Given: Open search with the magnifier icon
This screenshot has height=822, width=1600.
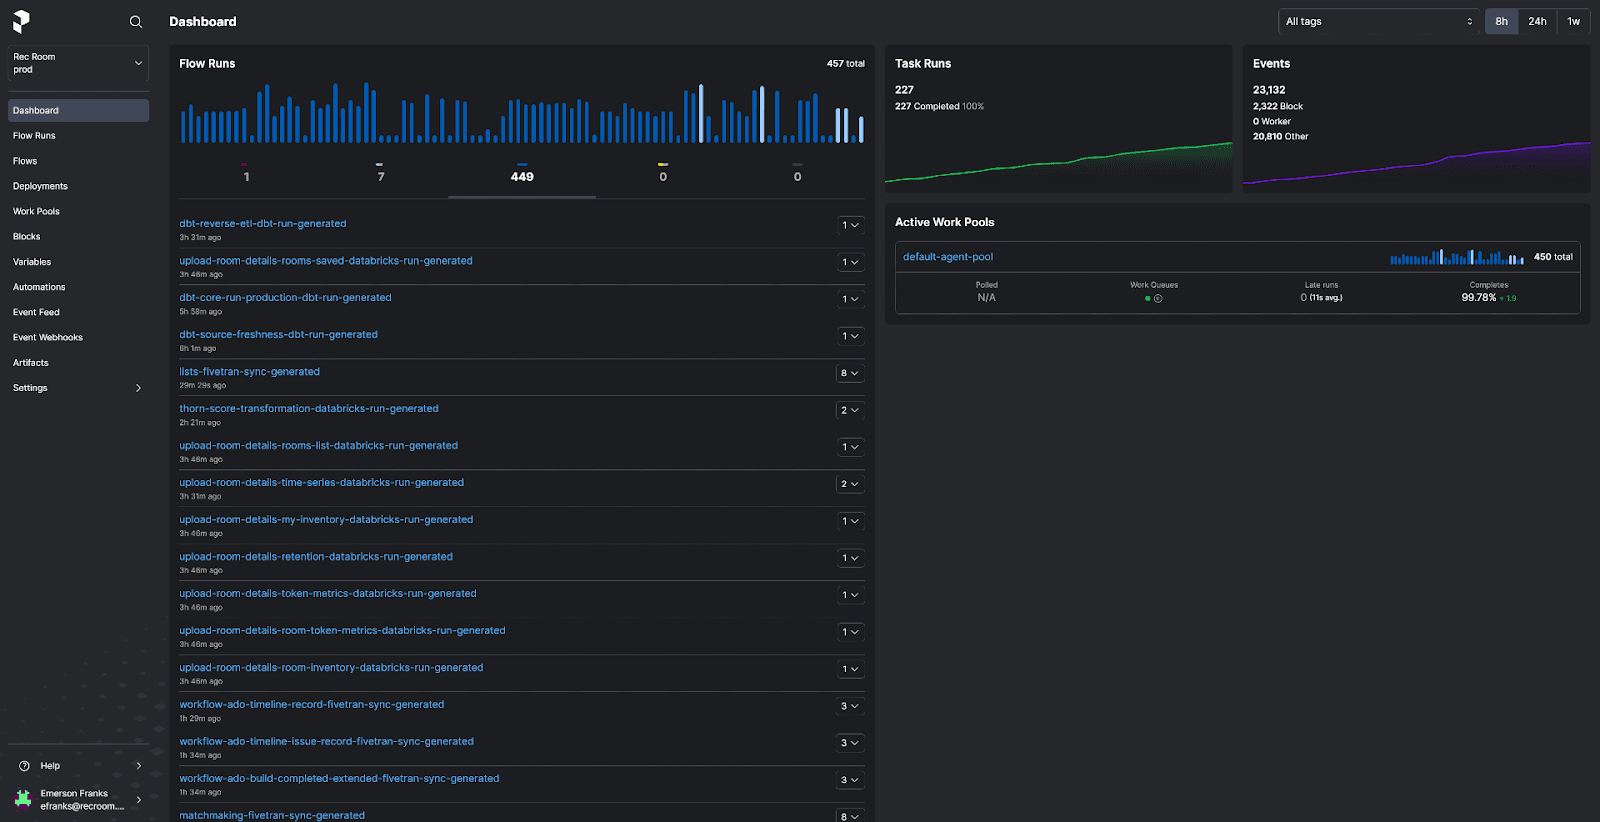Looking at the screenshot, I should (136, 22).
